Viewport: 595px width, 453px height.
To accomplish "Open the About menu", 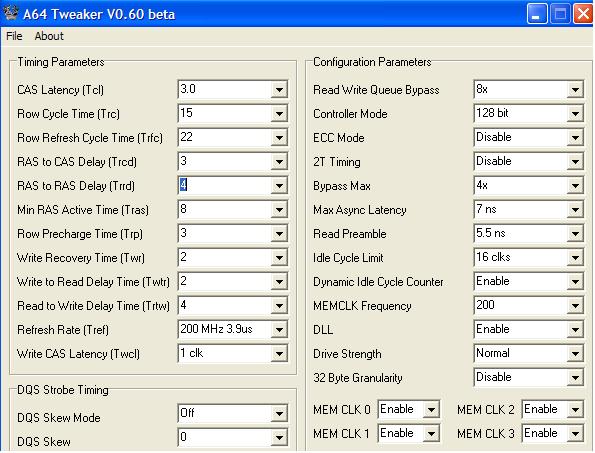I will tap(49, 36).
